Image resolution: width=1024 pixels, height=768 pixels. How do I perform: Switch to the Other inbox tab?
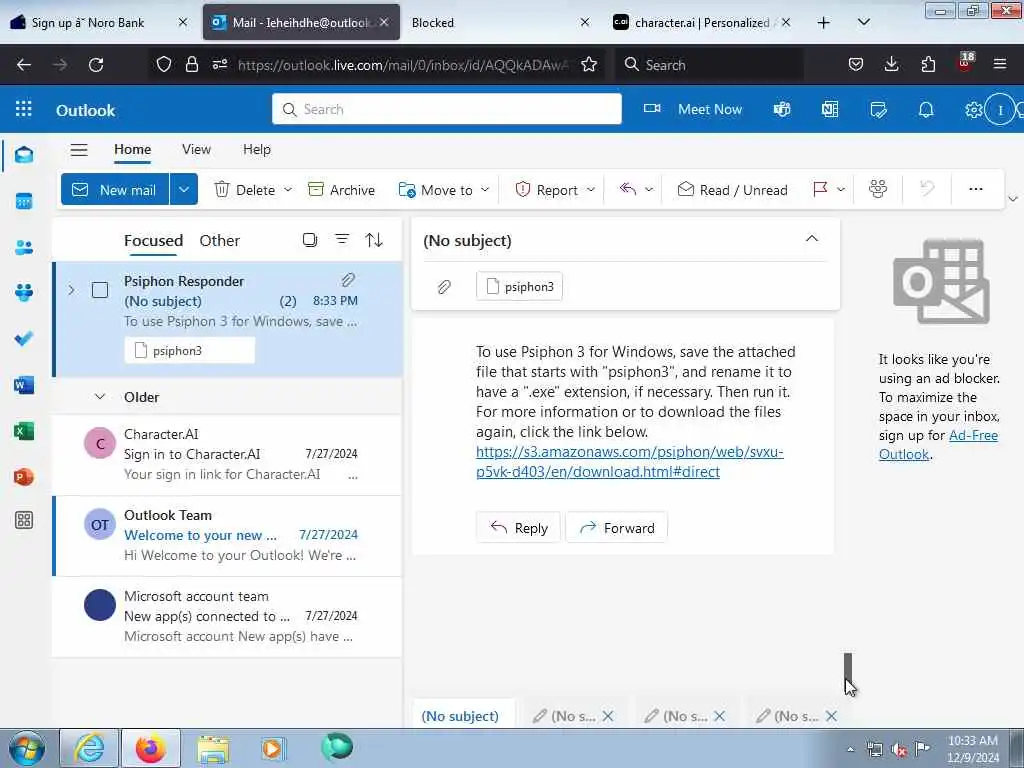tap(219, 240)
